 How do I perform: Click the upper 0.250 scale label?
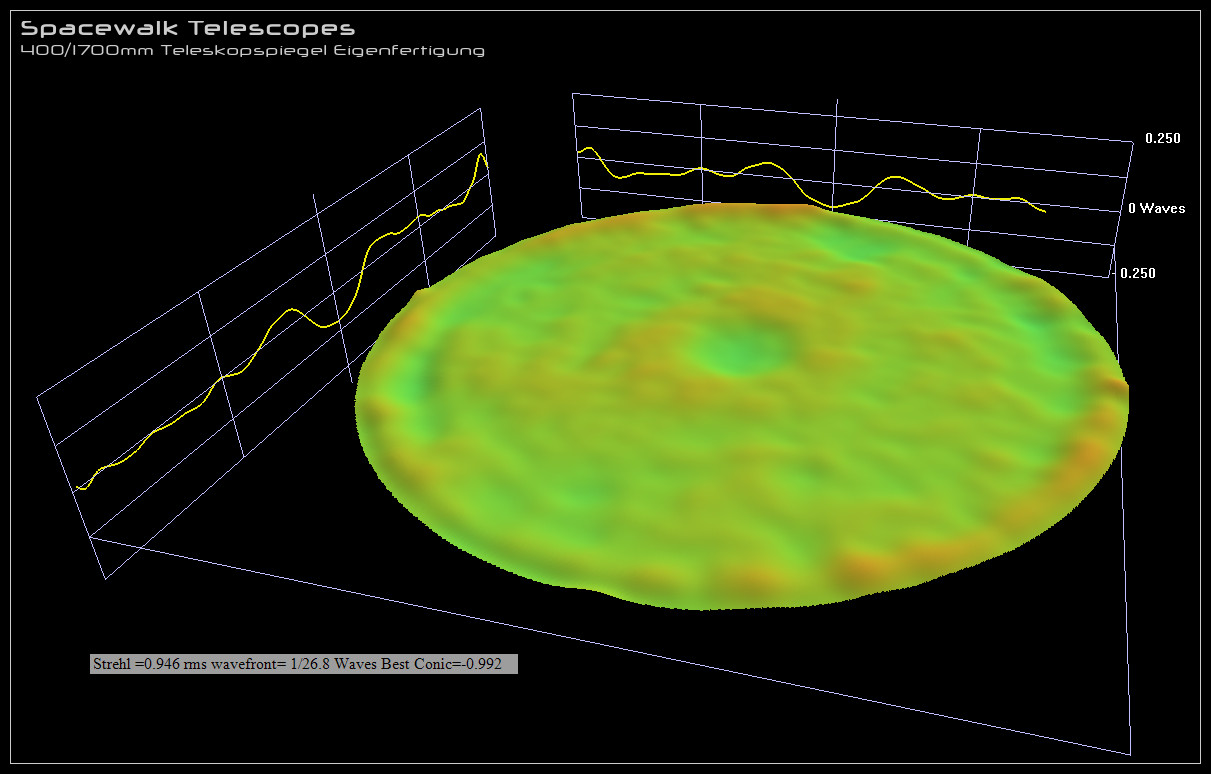coord(1162,138)
